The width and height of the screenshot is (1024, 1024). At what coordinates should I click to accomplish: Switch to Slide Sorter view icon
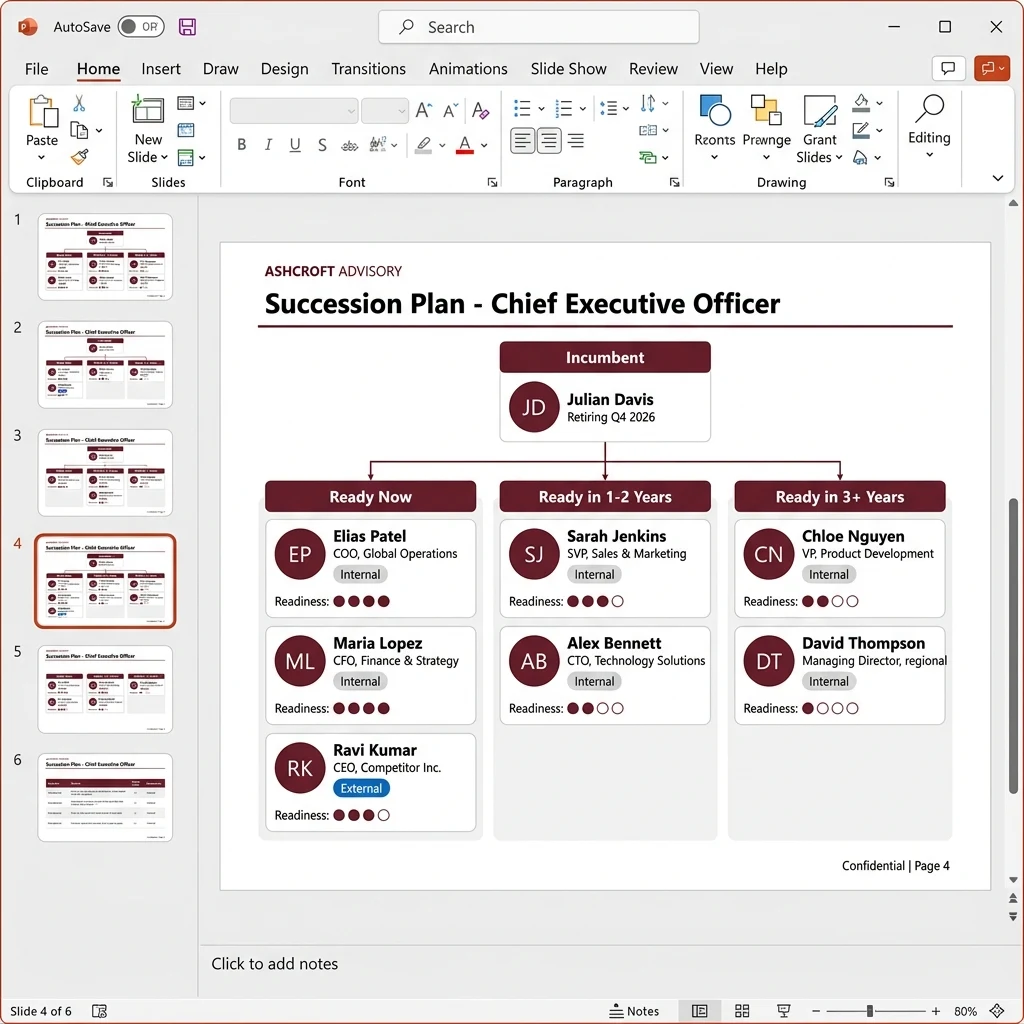(x=741, y=1011)
